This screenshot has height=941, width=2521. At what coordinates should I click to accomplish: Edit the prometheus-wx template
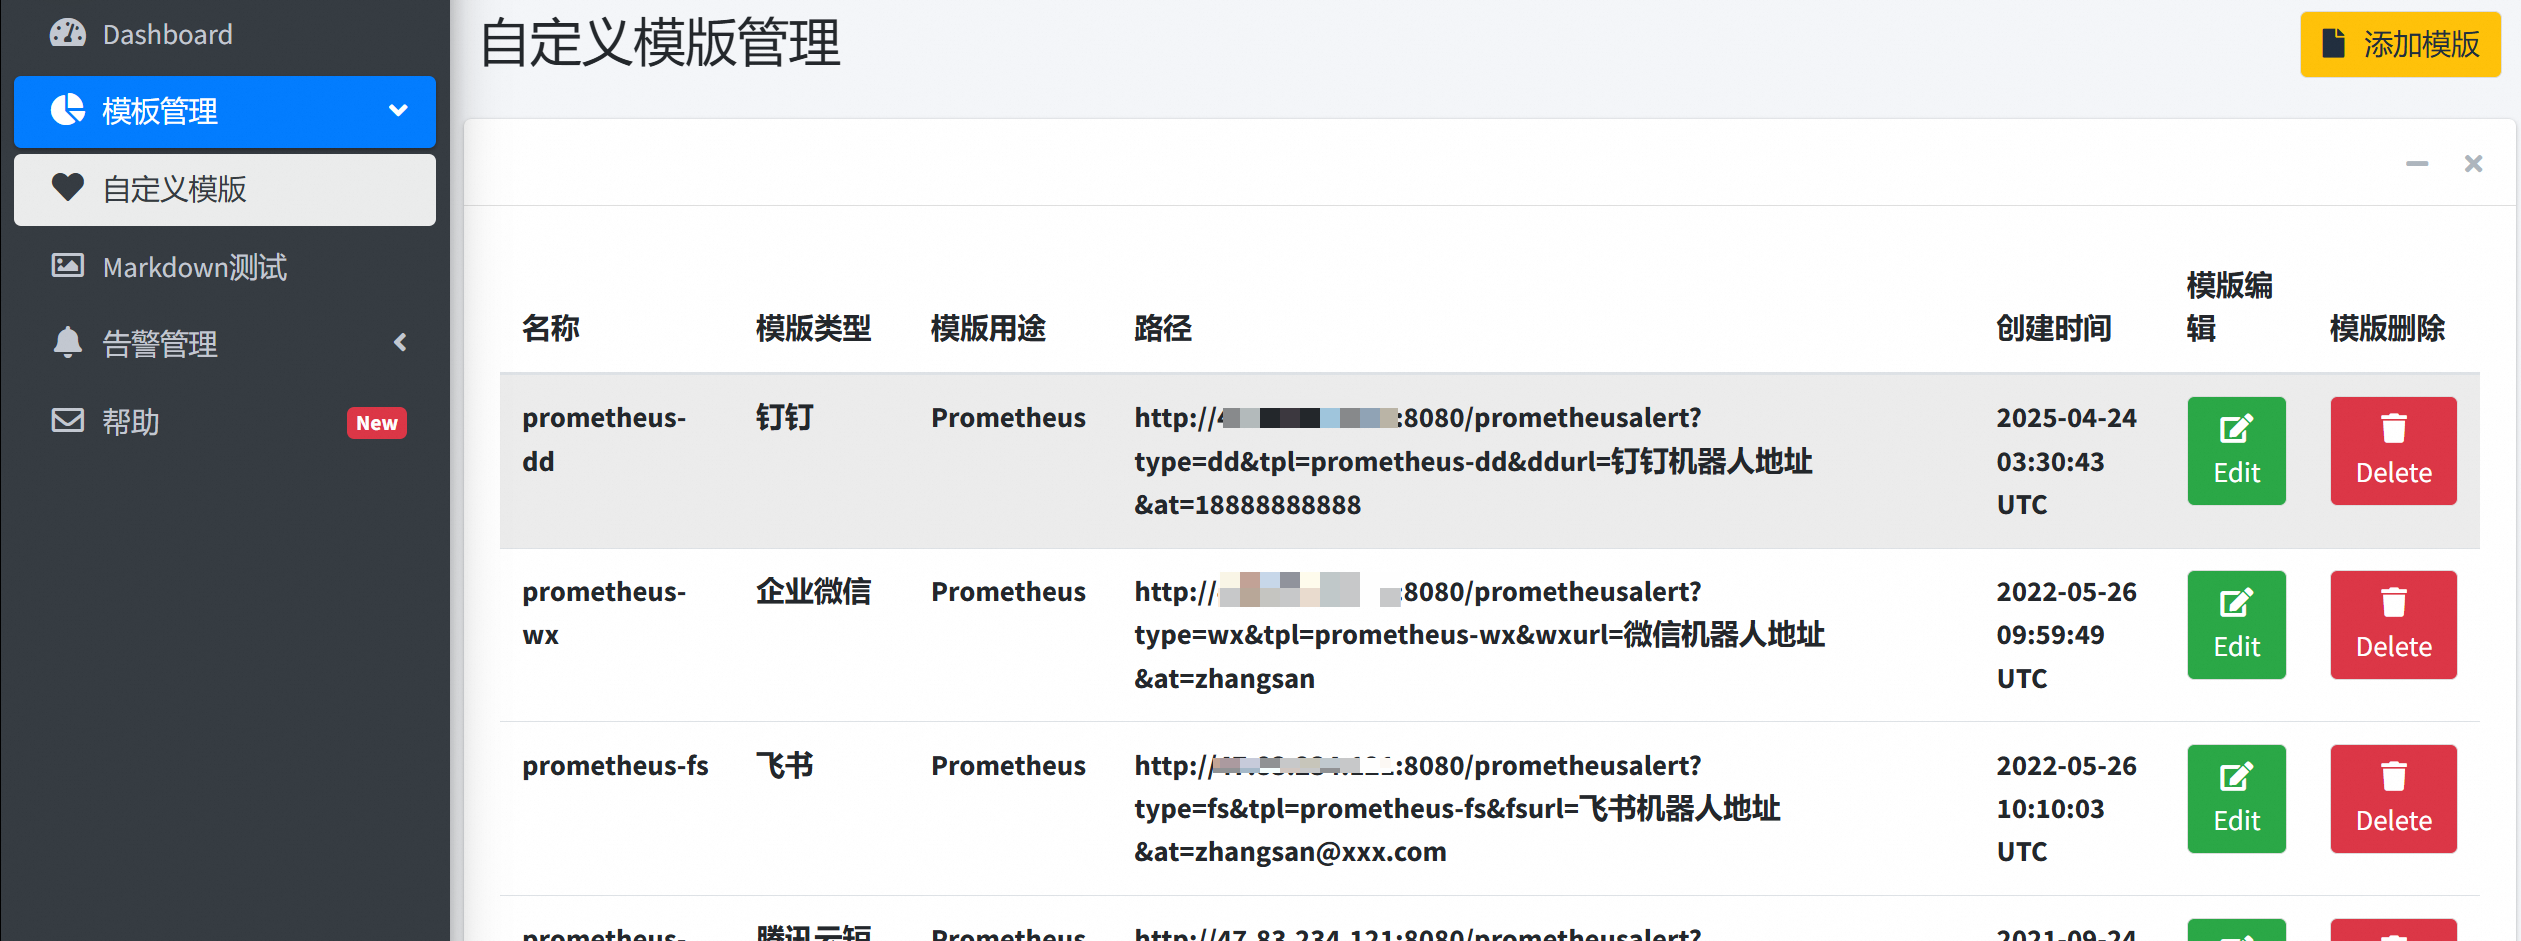(x=2236, y=625)
